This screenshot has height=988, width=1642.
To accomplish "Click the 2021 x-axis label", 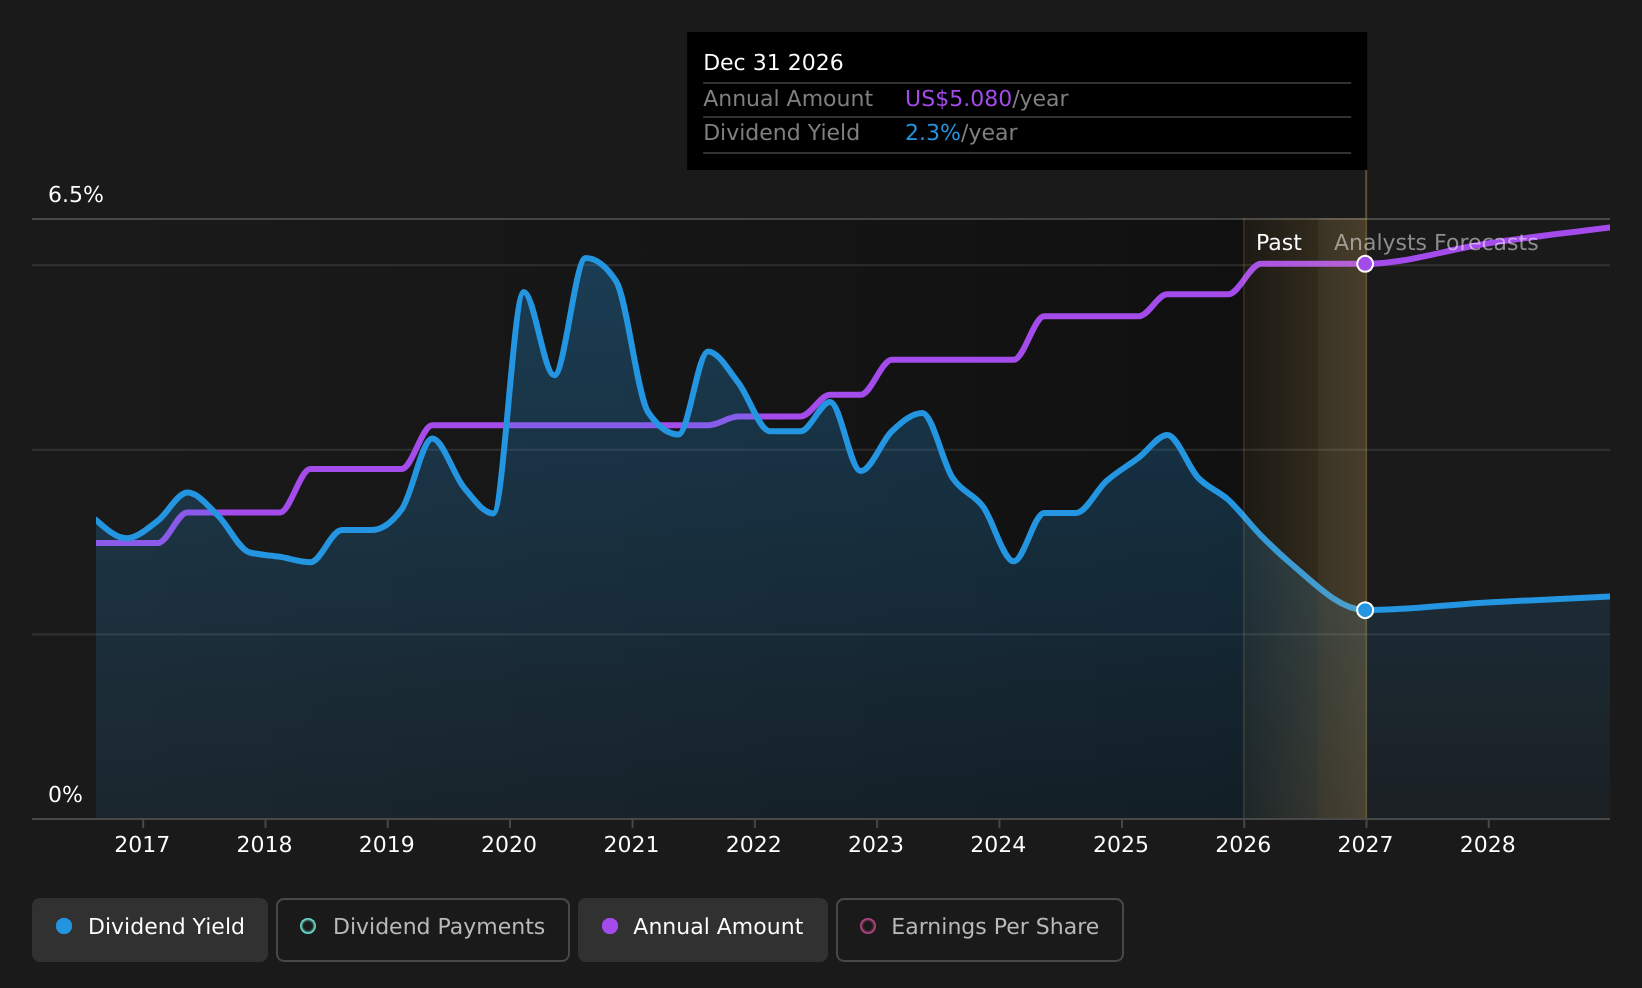I will 631,845.
